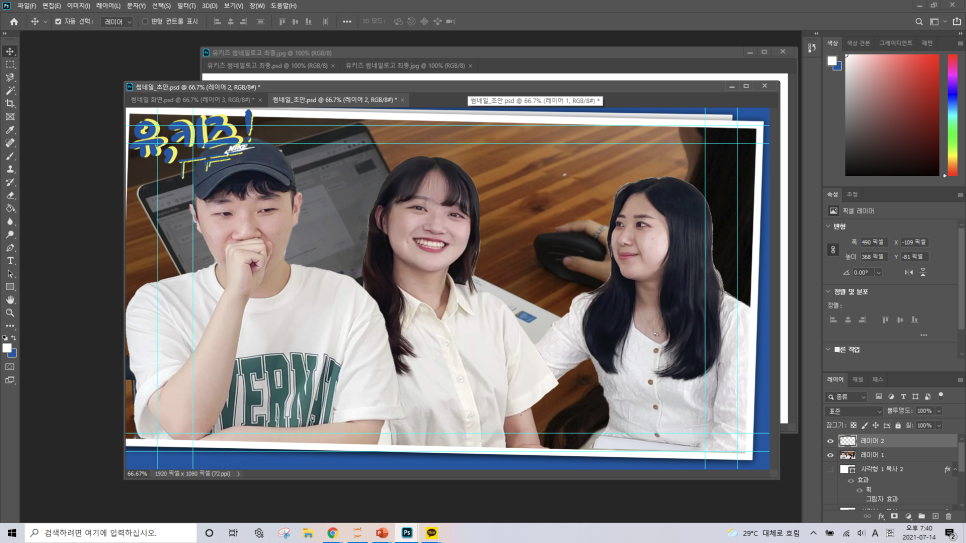Click the Home icon in options bar
Viewport: 966px width, 543px height.
(14, 22)
